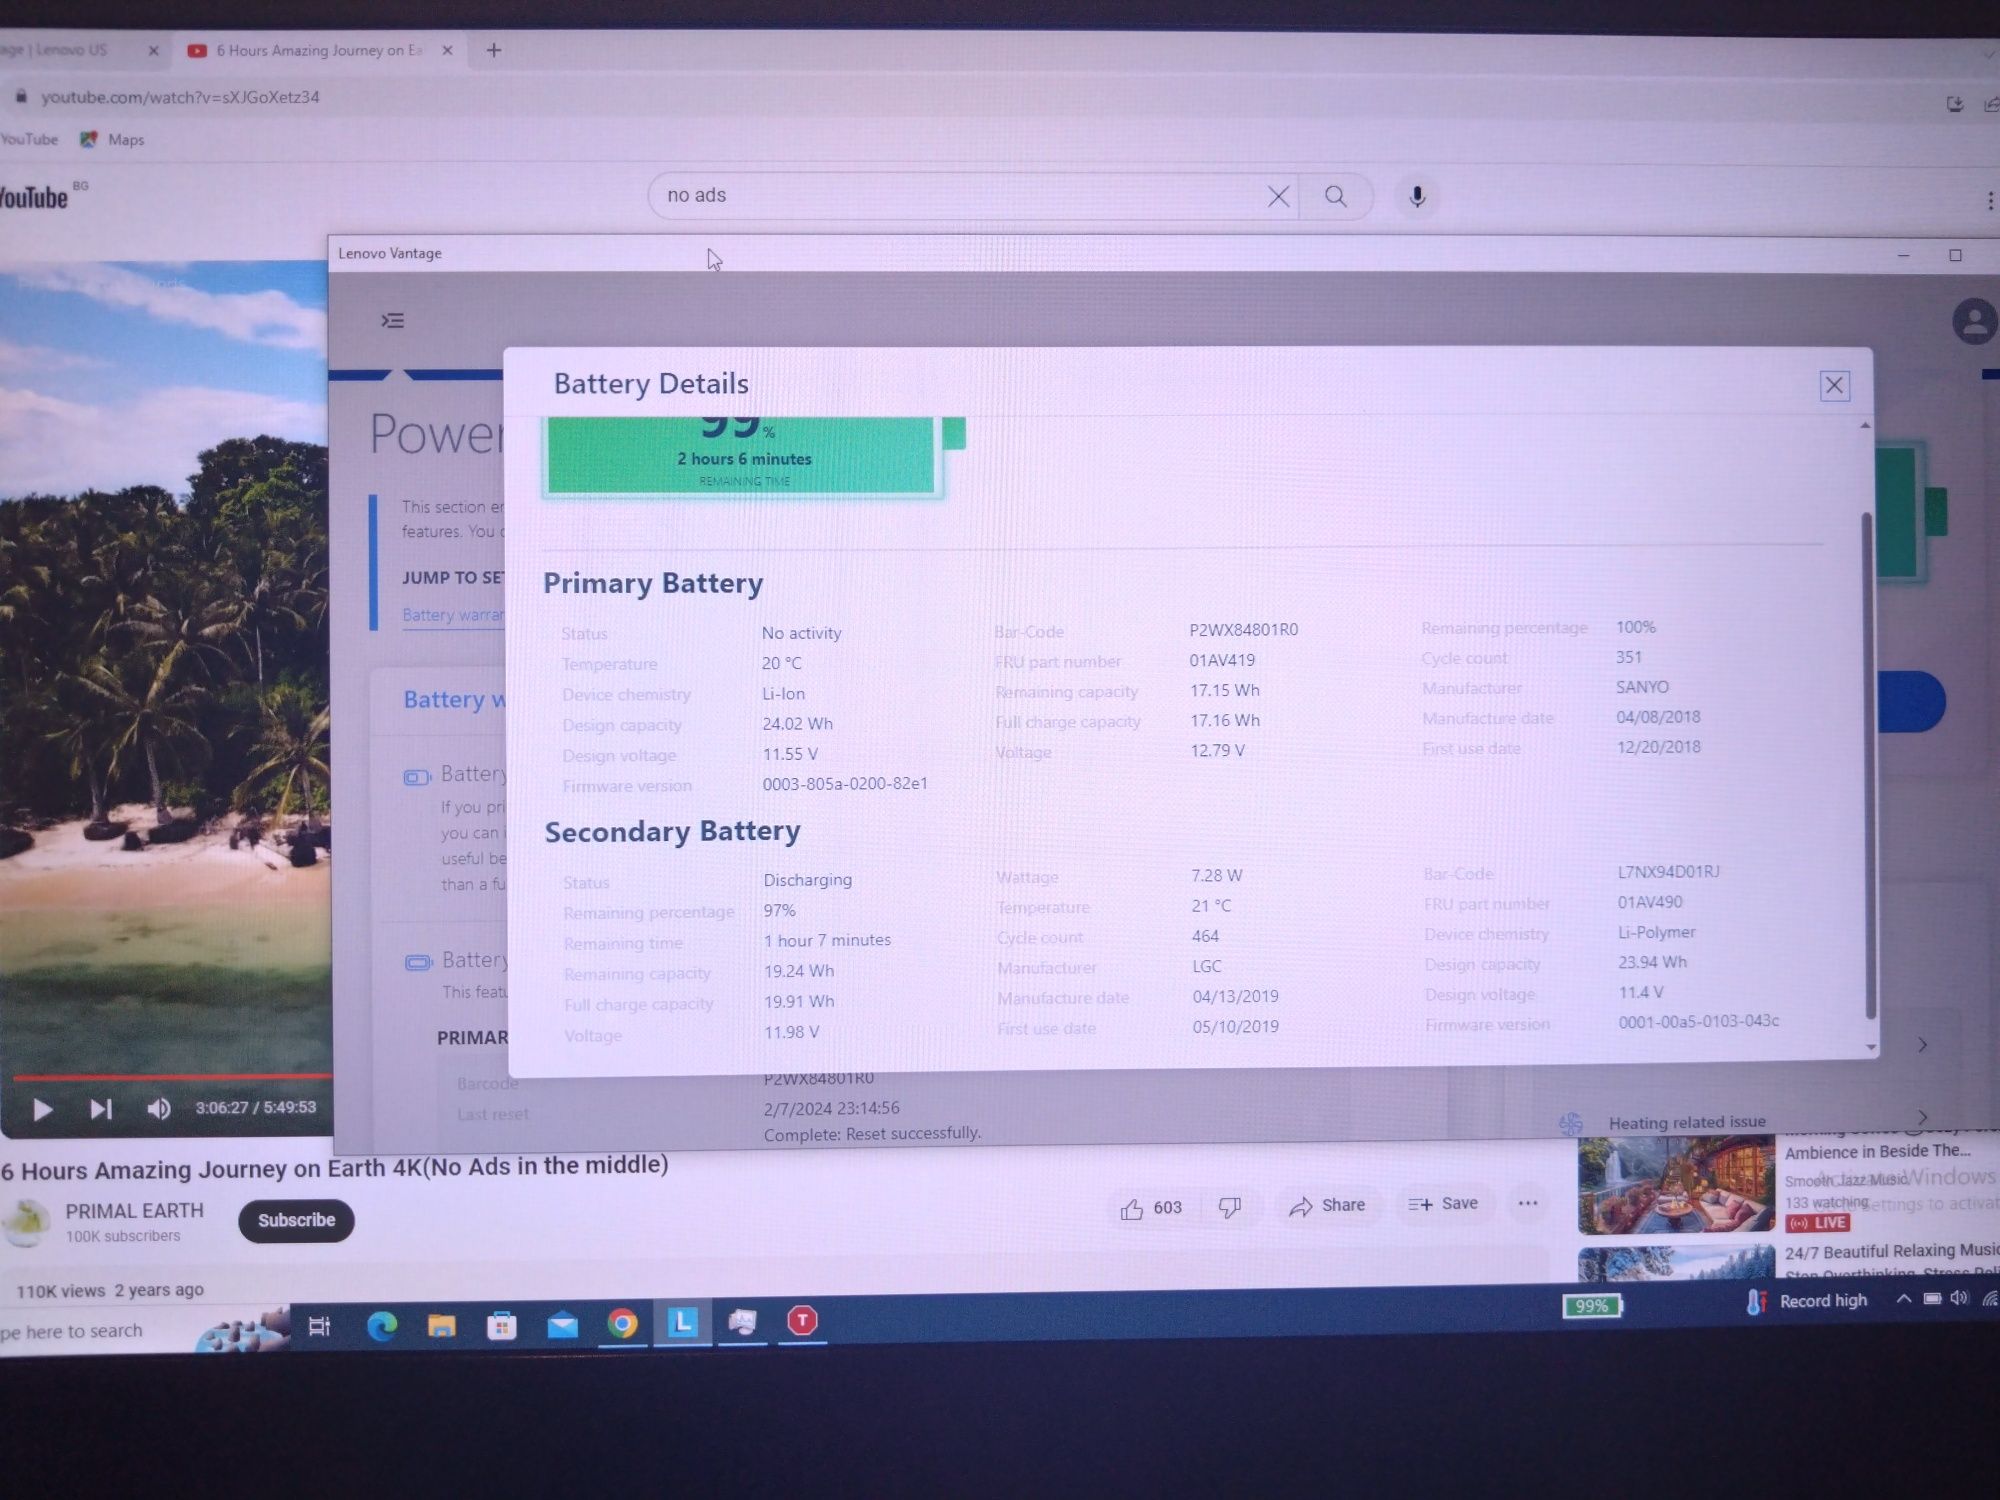Dislike the YouTube video
This screenshot has width=2000, height=1500.
pos(1230,1207)
